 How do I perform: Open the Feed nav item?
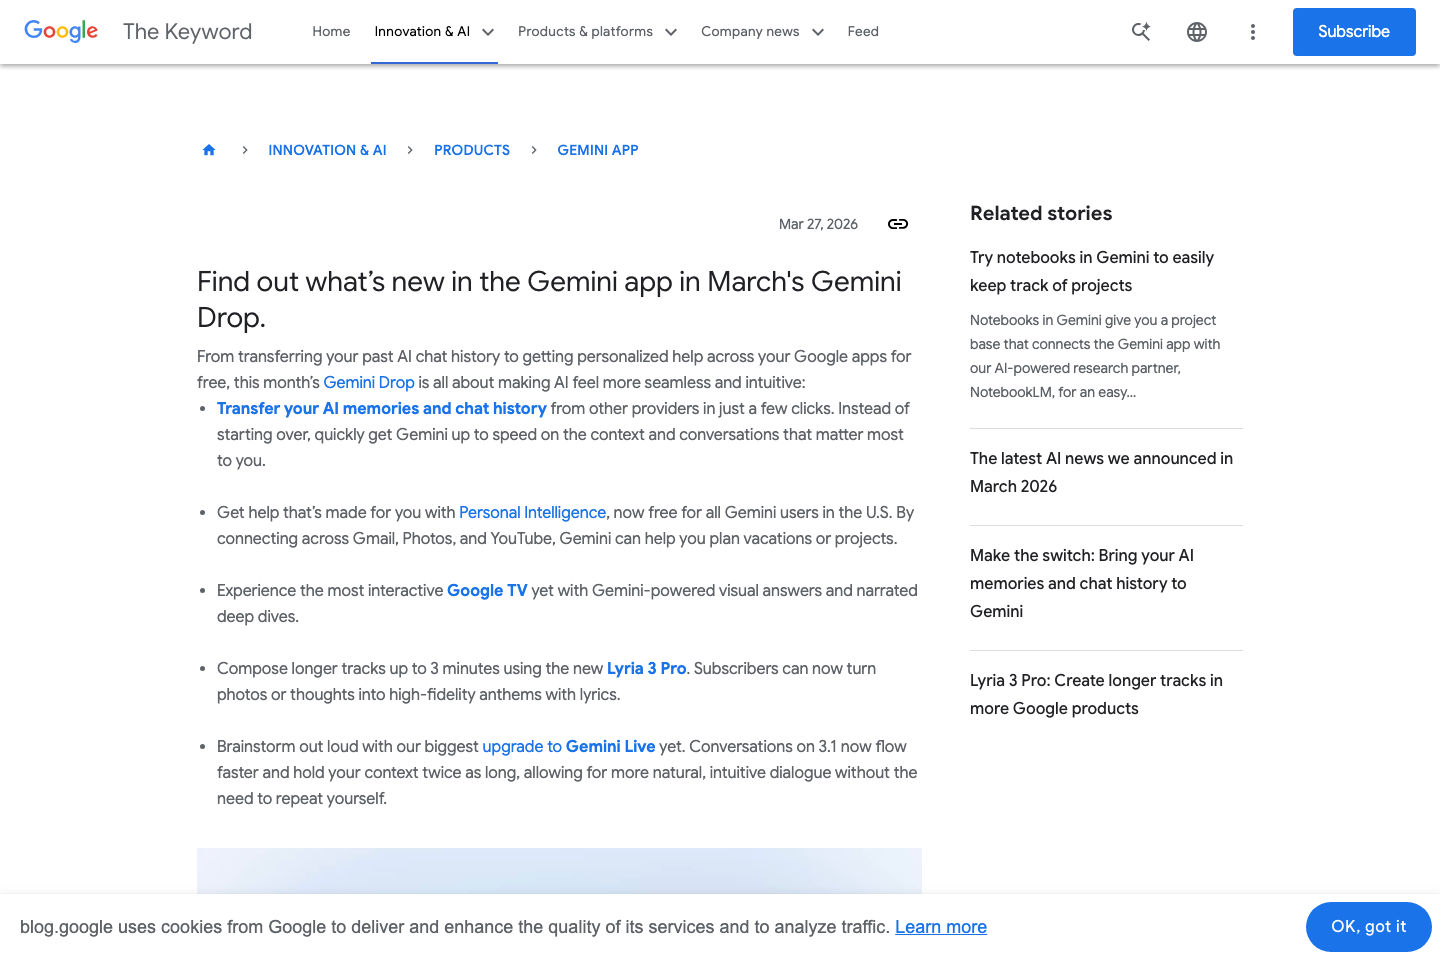(x=862, y=32)
